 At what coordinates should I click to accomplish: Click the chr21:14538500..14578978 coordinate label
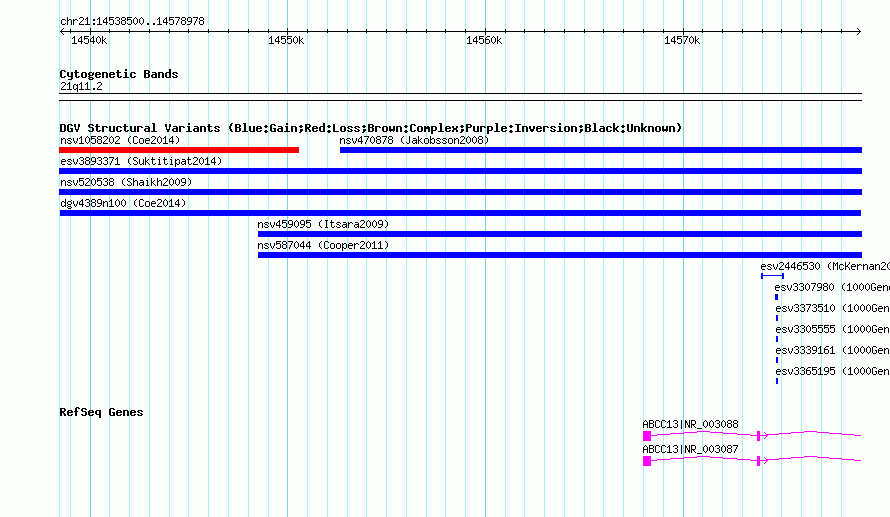[x=132, y=21]
